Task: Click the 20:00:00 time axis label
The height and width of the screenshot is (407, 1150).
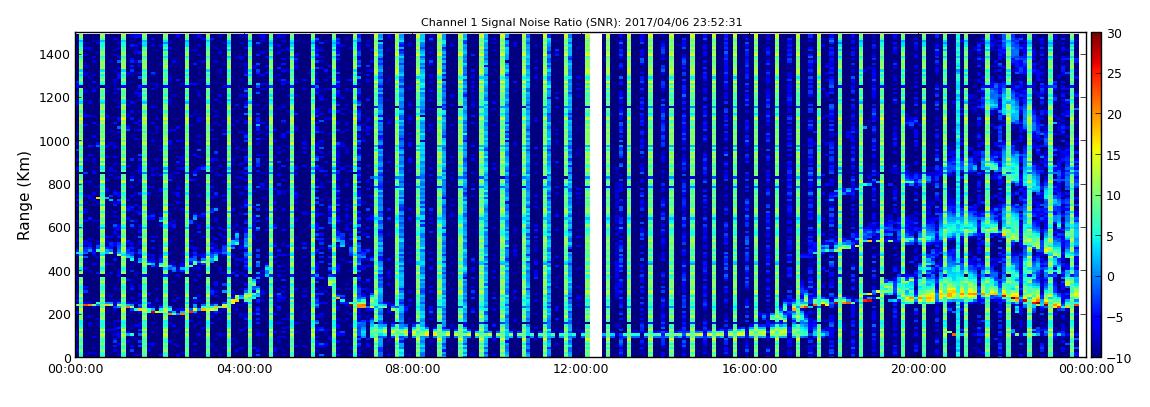Action: tap(917, 370)
